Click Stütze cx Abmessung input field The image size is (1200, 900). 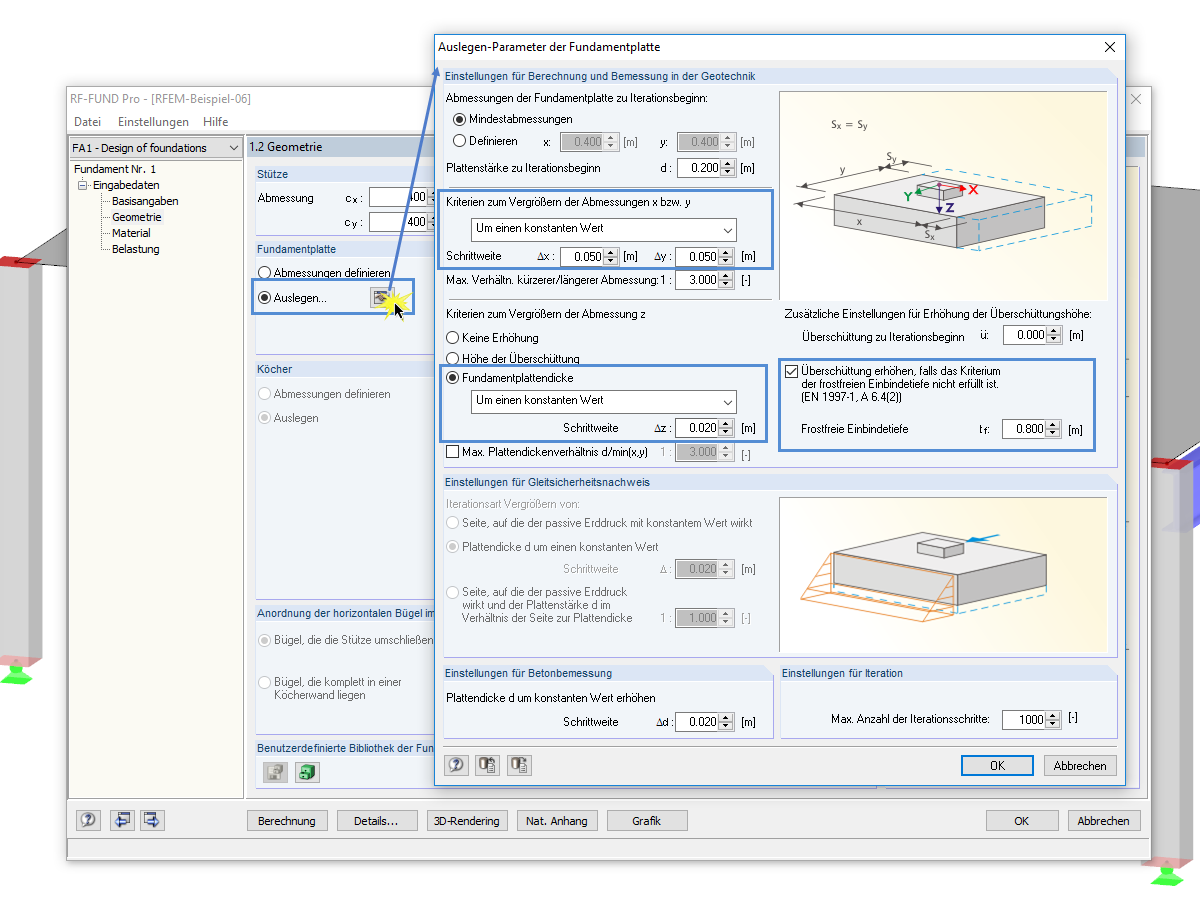[399, 197]
